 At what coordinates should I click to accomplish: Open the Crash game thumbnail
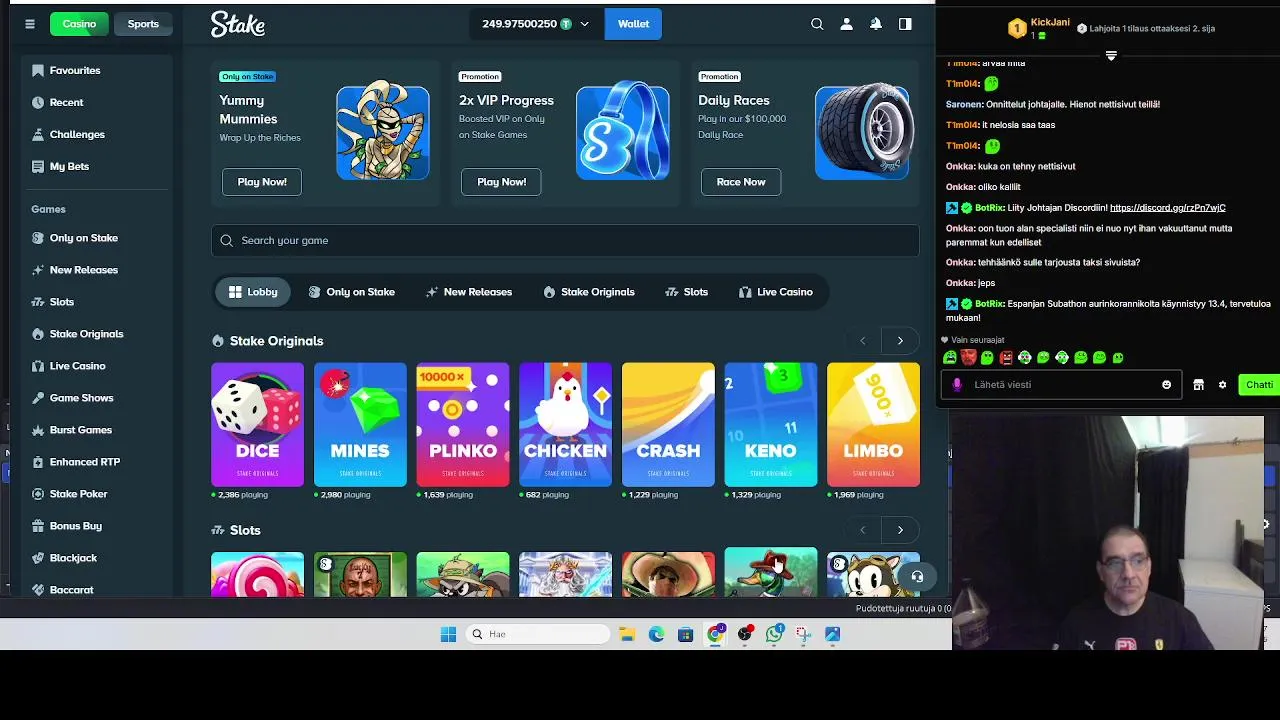point(668,425)
